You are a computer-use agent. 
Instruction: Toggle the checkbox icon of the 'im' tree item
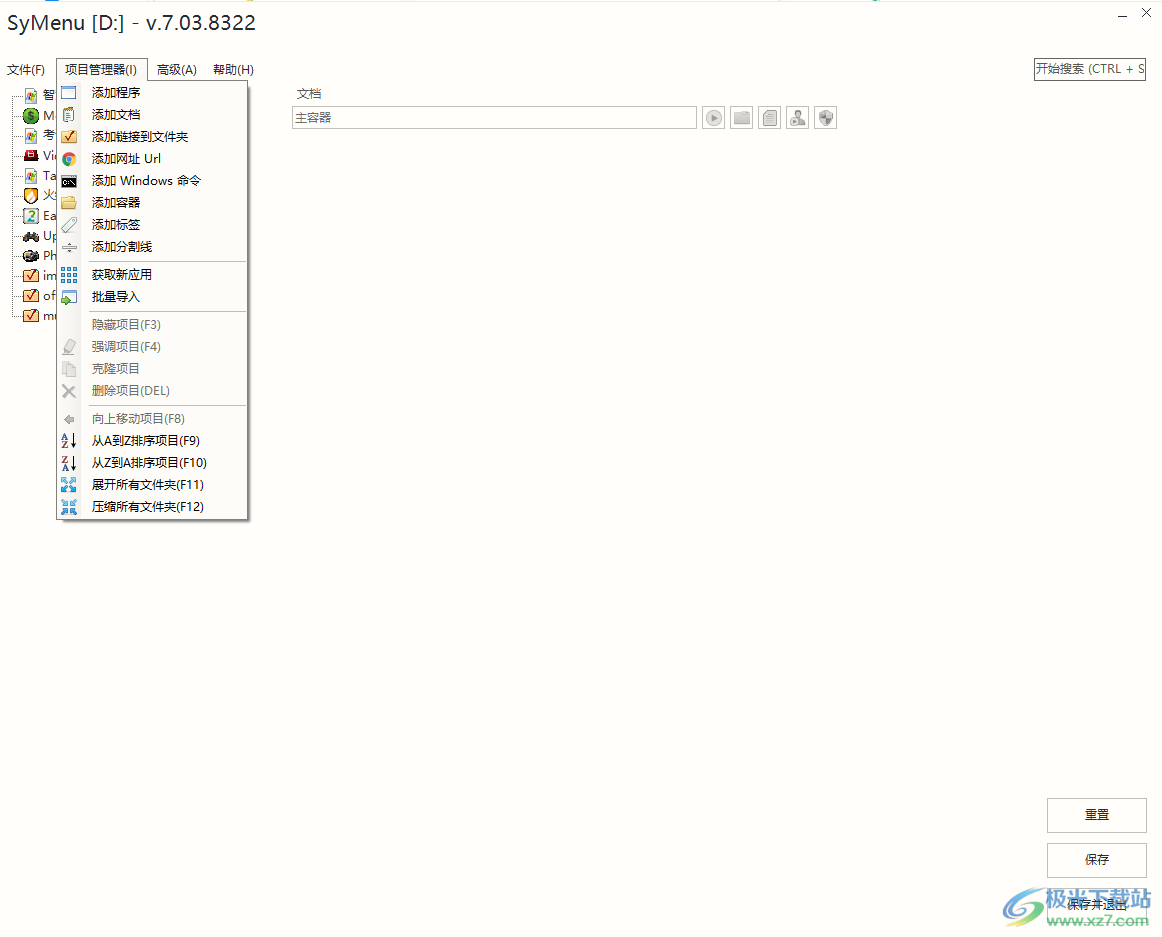(x=30, y=275)
